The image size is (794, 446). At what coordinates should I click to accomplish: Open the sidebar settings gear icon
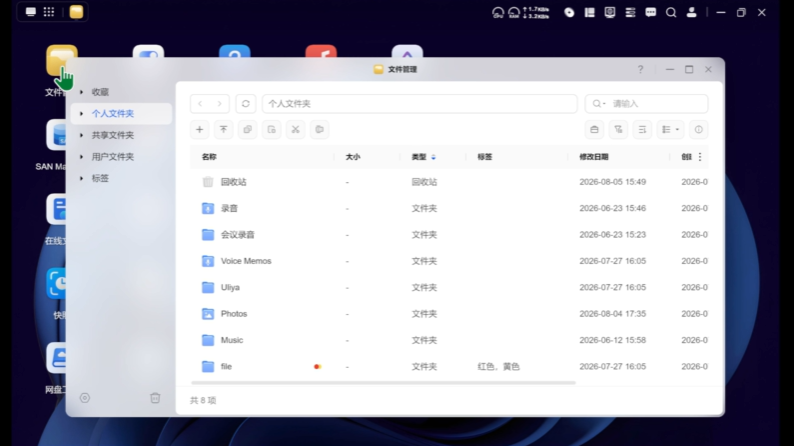[x=85, y=398]
